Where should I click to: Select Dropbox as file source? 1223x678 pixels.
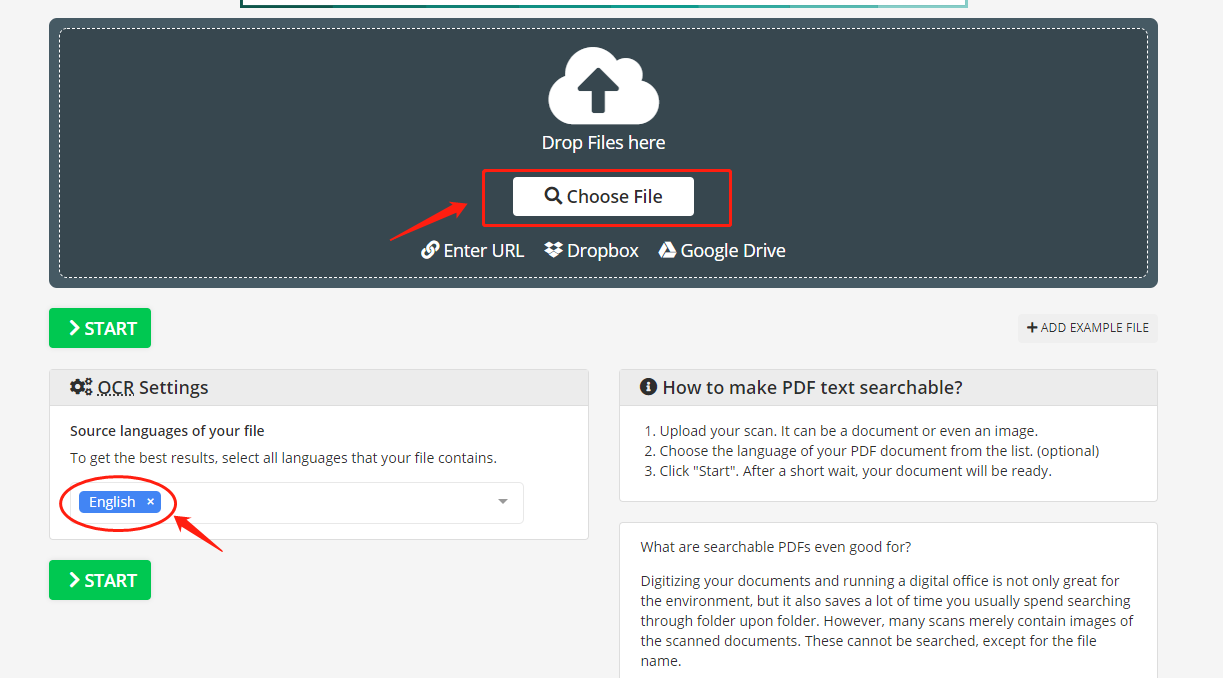591,250
